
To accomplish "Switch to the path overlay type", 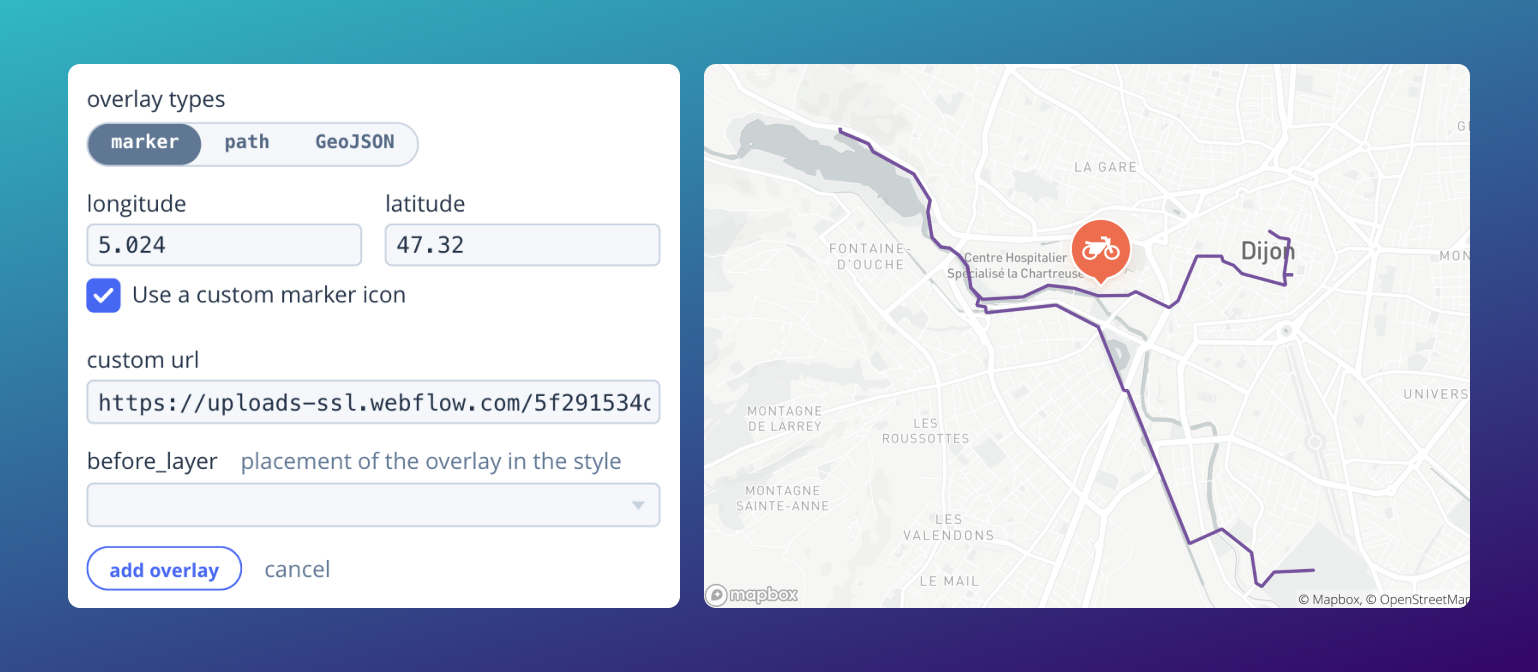I will (247, 143).
